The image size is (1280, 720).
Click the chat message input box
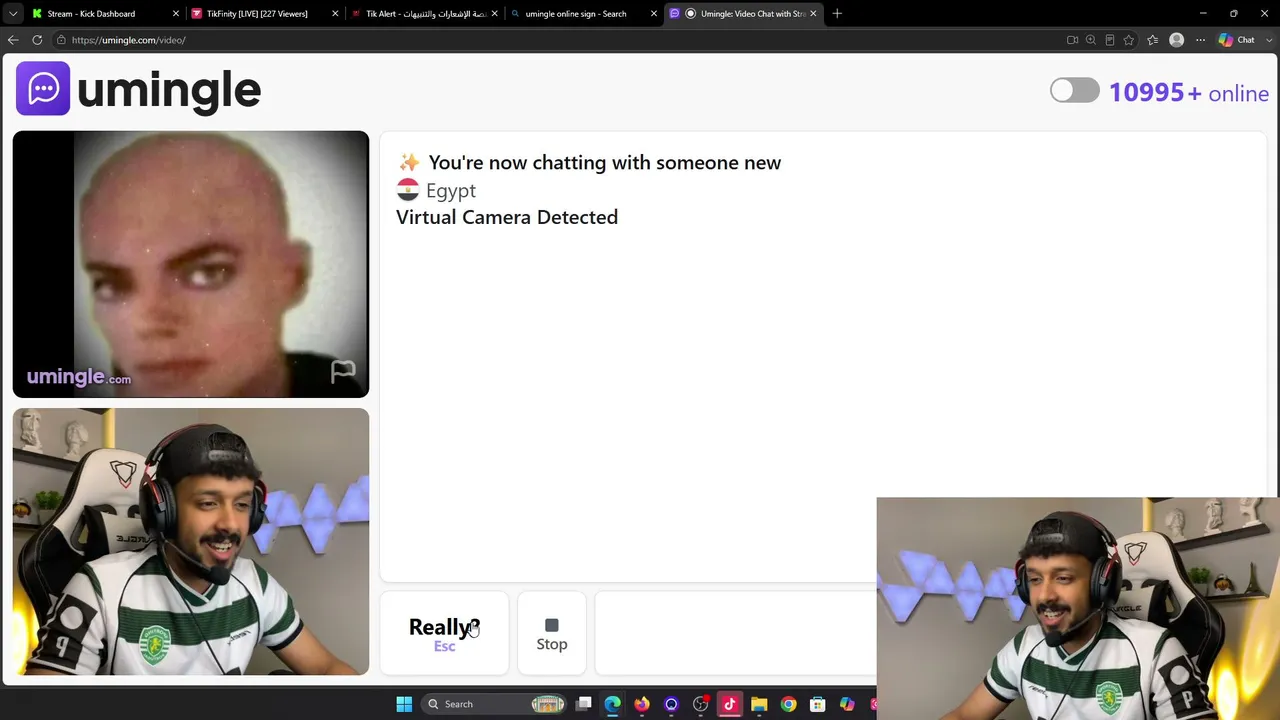coord(735,634)
